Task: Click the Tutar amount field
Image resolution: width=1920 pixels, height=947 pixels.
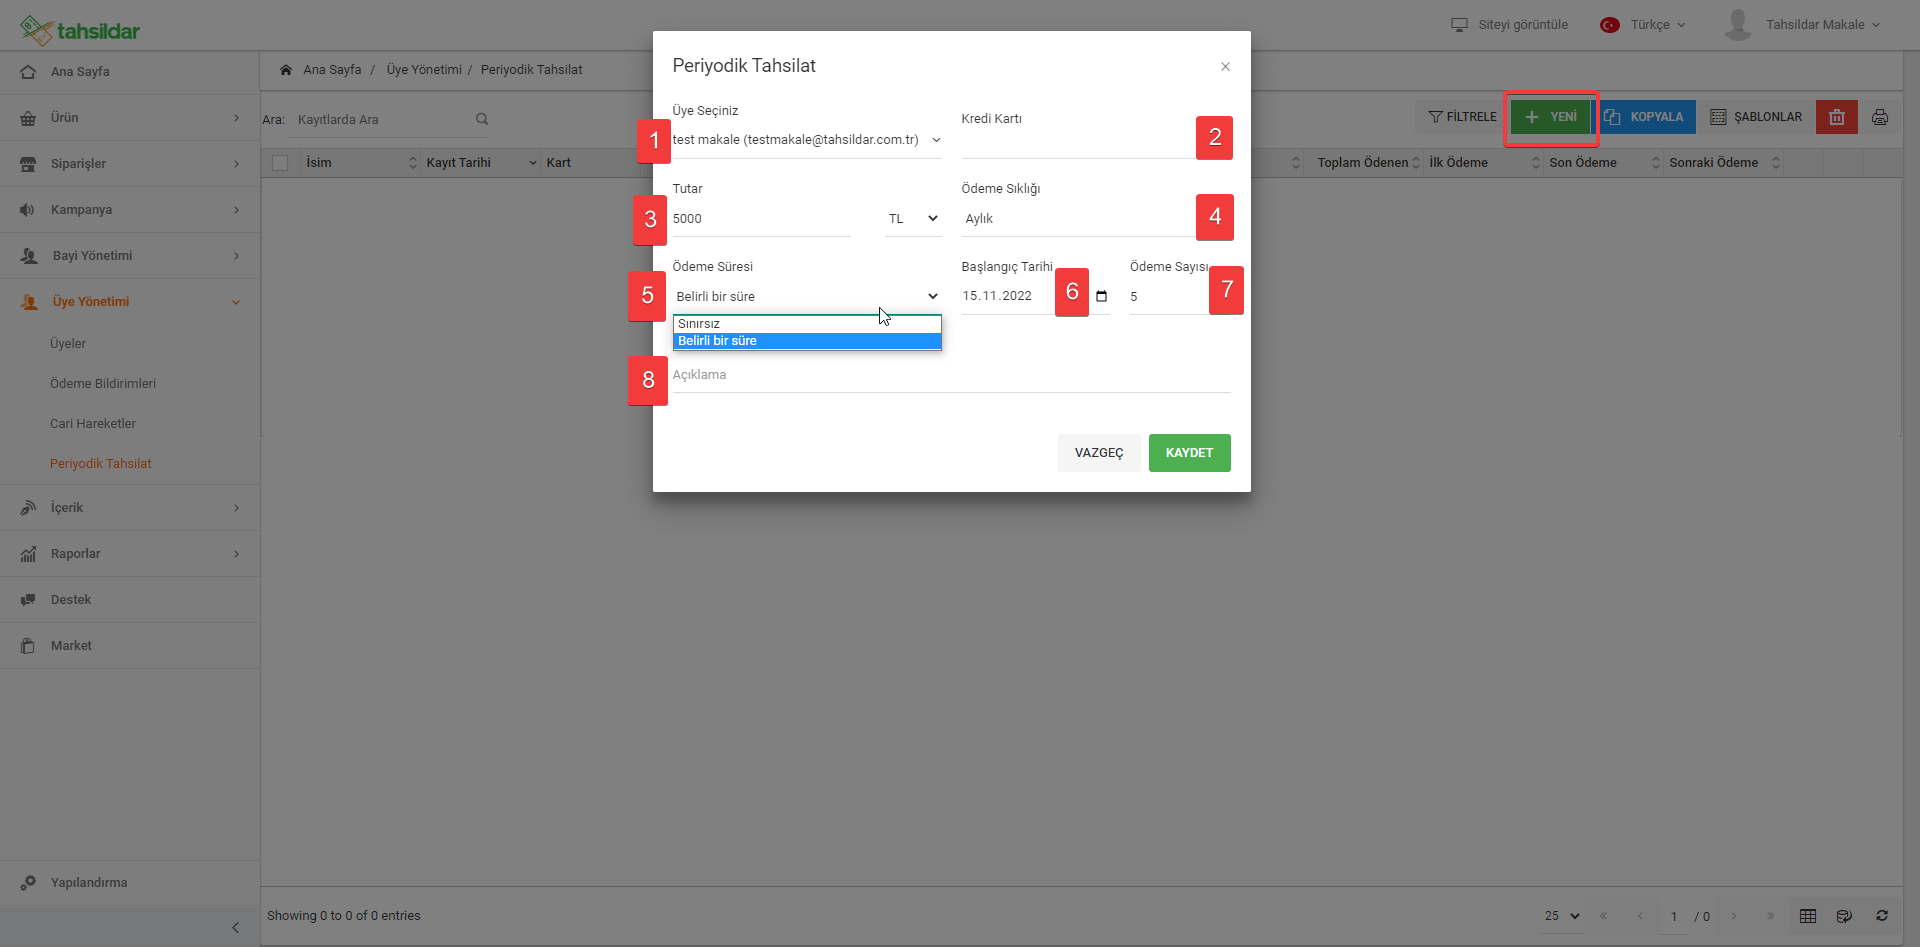Action: click(761, 219)
